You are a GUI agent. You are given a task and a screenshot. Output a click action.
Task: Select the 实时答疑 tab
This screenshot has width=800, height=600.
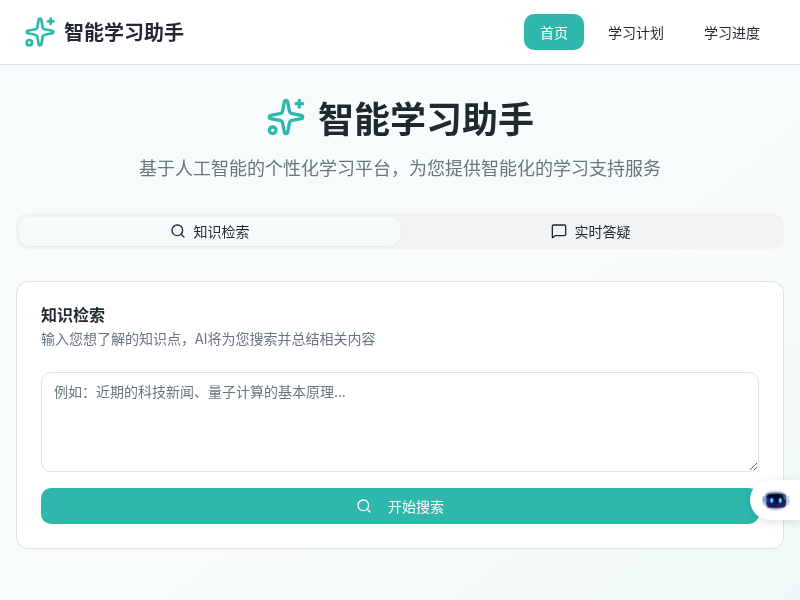tap(591, 231)
